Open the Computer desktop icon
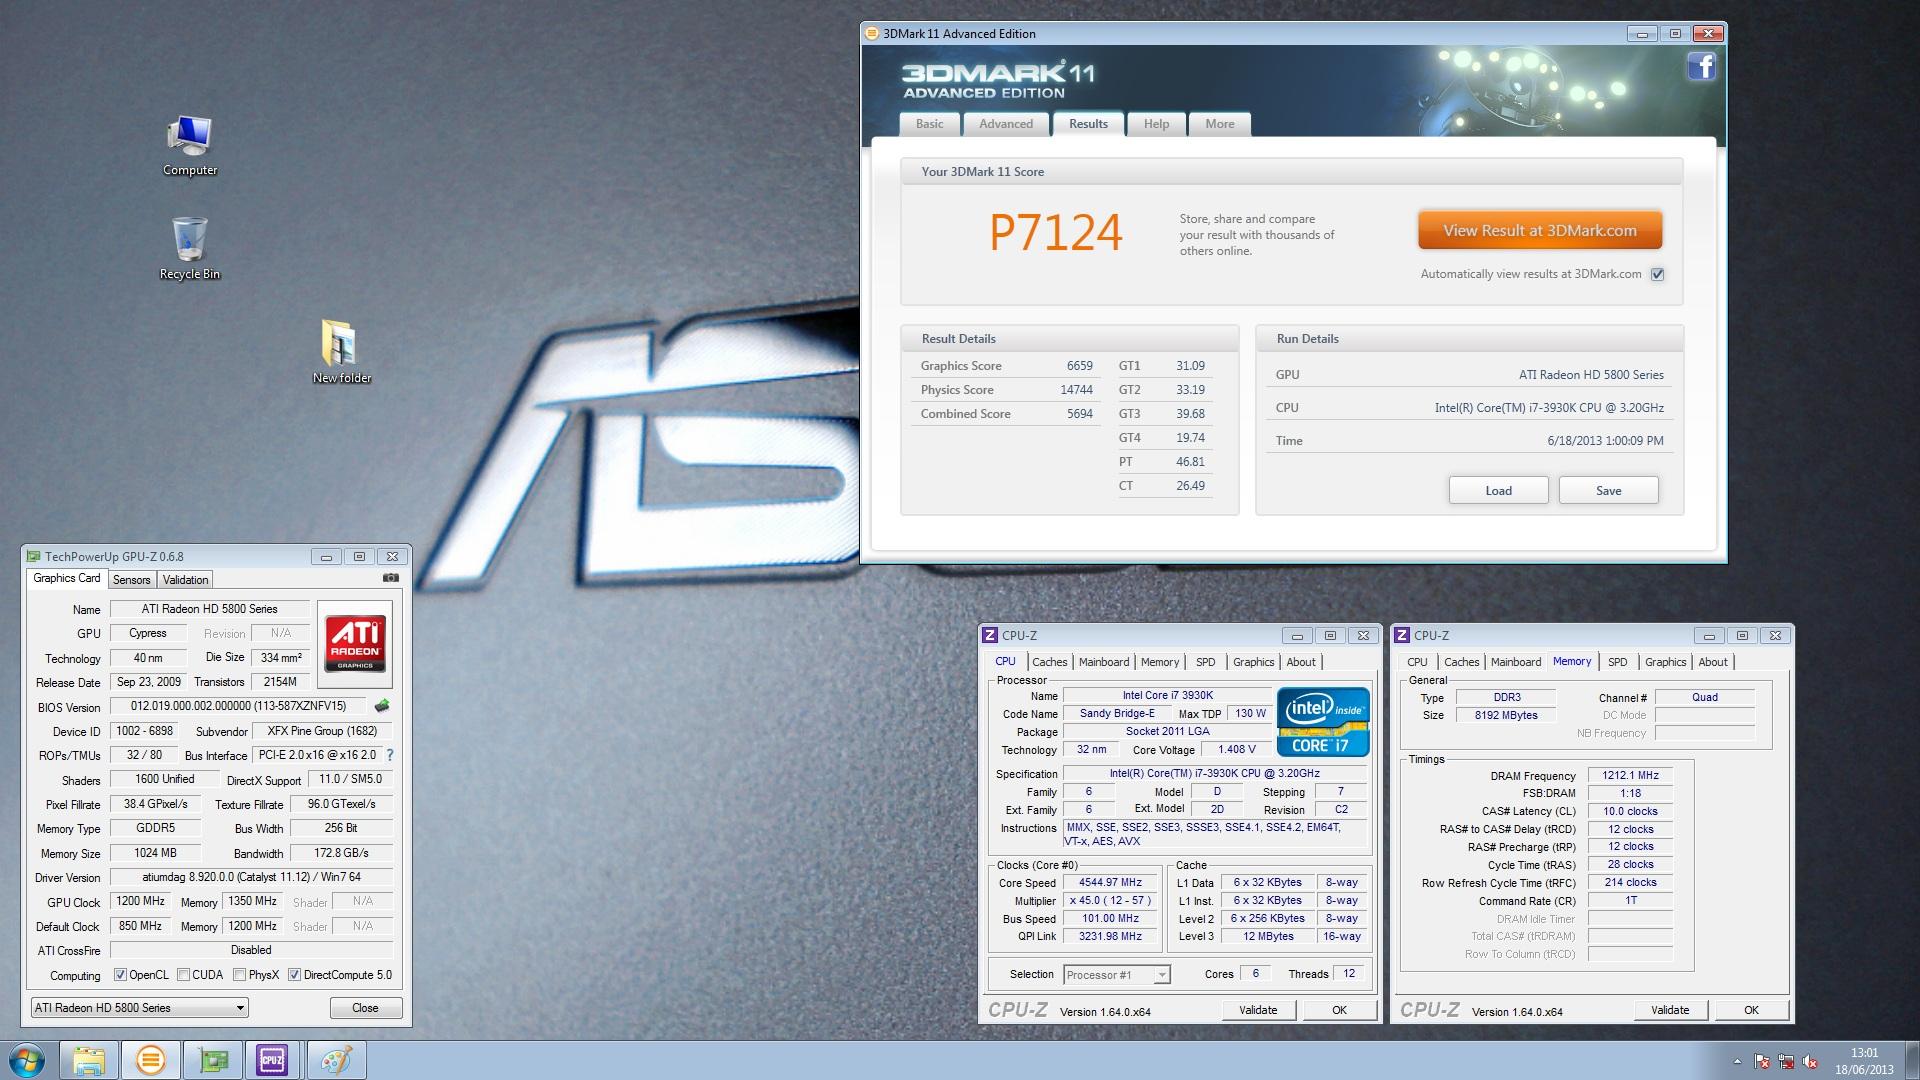 190,146
